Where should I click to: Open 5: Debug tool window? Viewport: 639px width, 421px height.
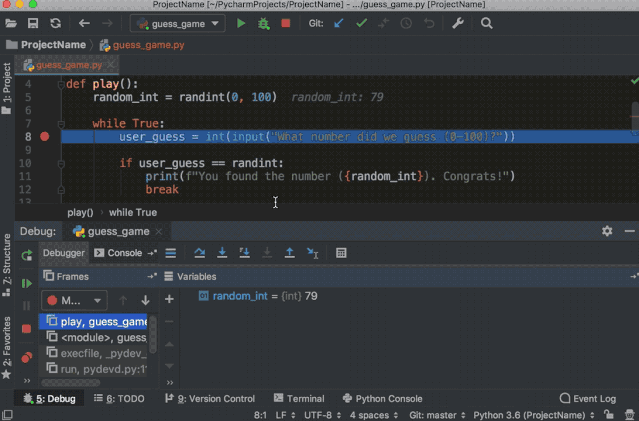click(50, 399)
